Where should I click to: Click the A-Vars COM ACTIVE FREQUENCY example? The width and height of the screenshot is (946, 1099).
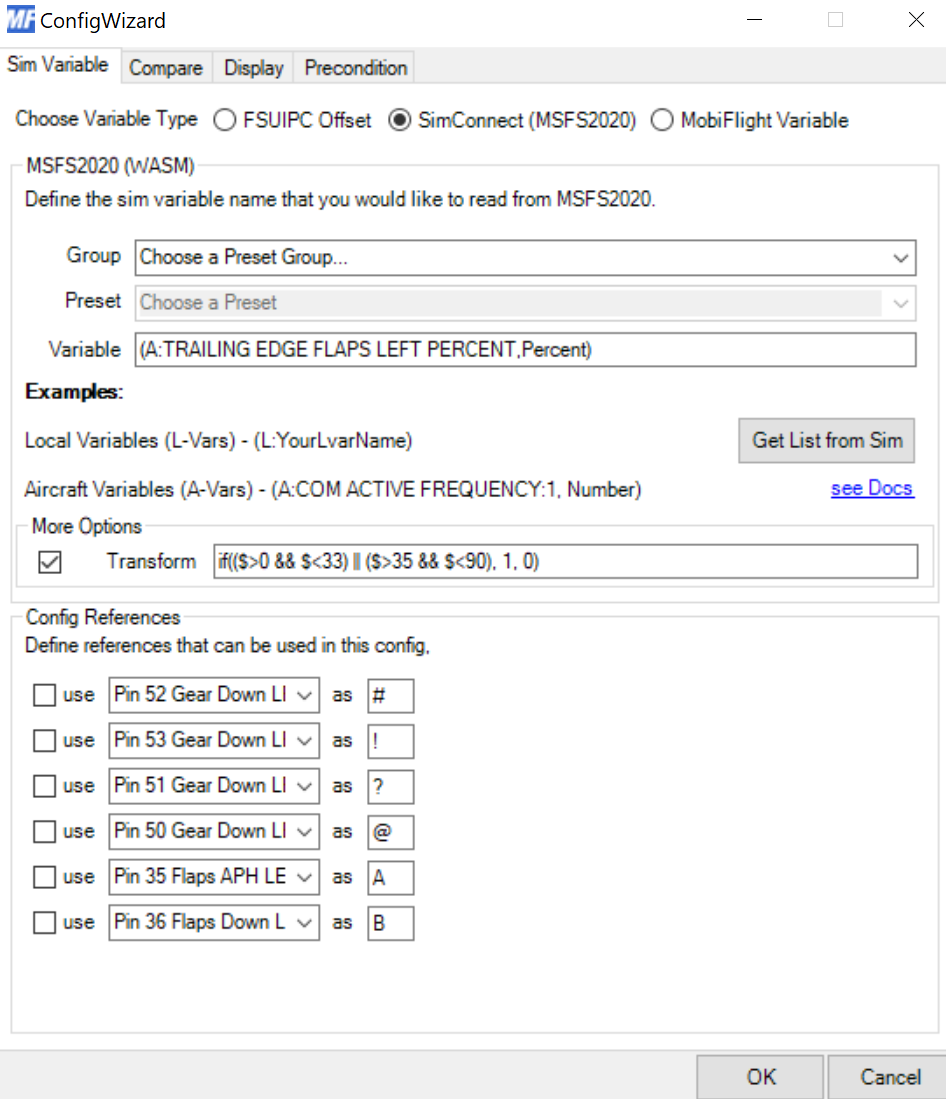(333, 489)
